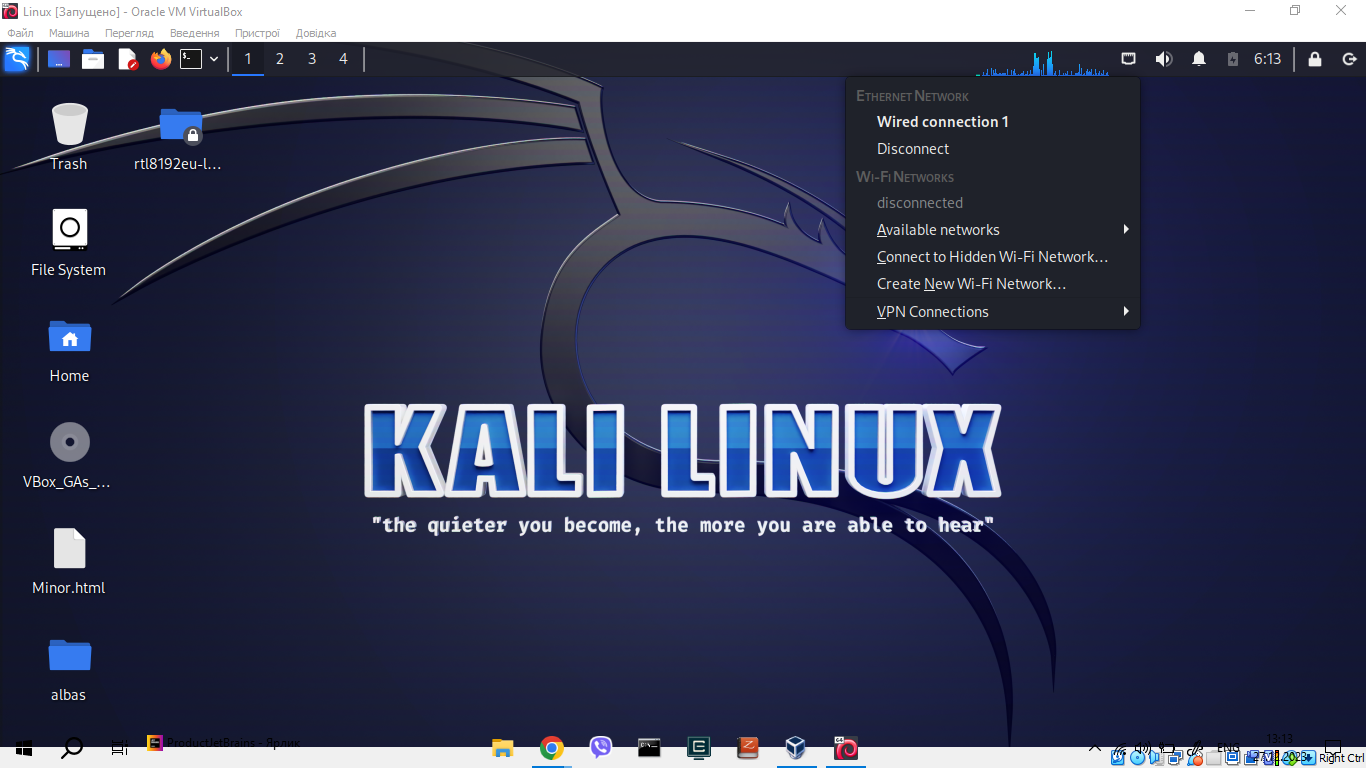Viewport: 1366px width, 768px height.
Task: Switch to workspace 3
Action: tap(312, 59)
